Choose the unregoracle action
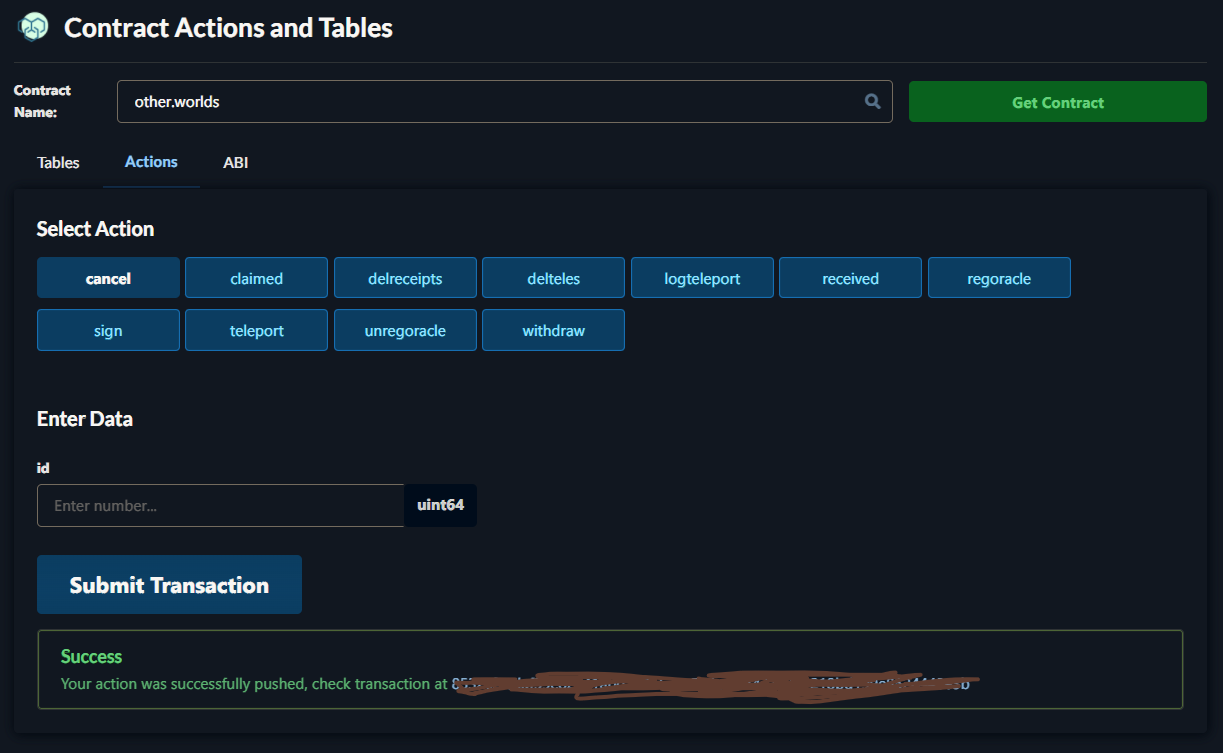Image resolution: width=1223 pixels, height=753 pixels. pos(405,330)
